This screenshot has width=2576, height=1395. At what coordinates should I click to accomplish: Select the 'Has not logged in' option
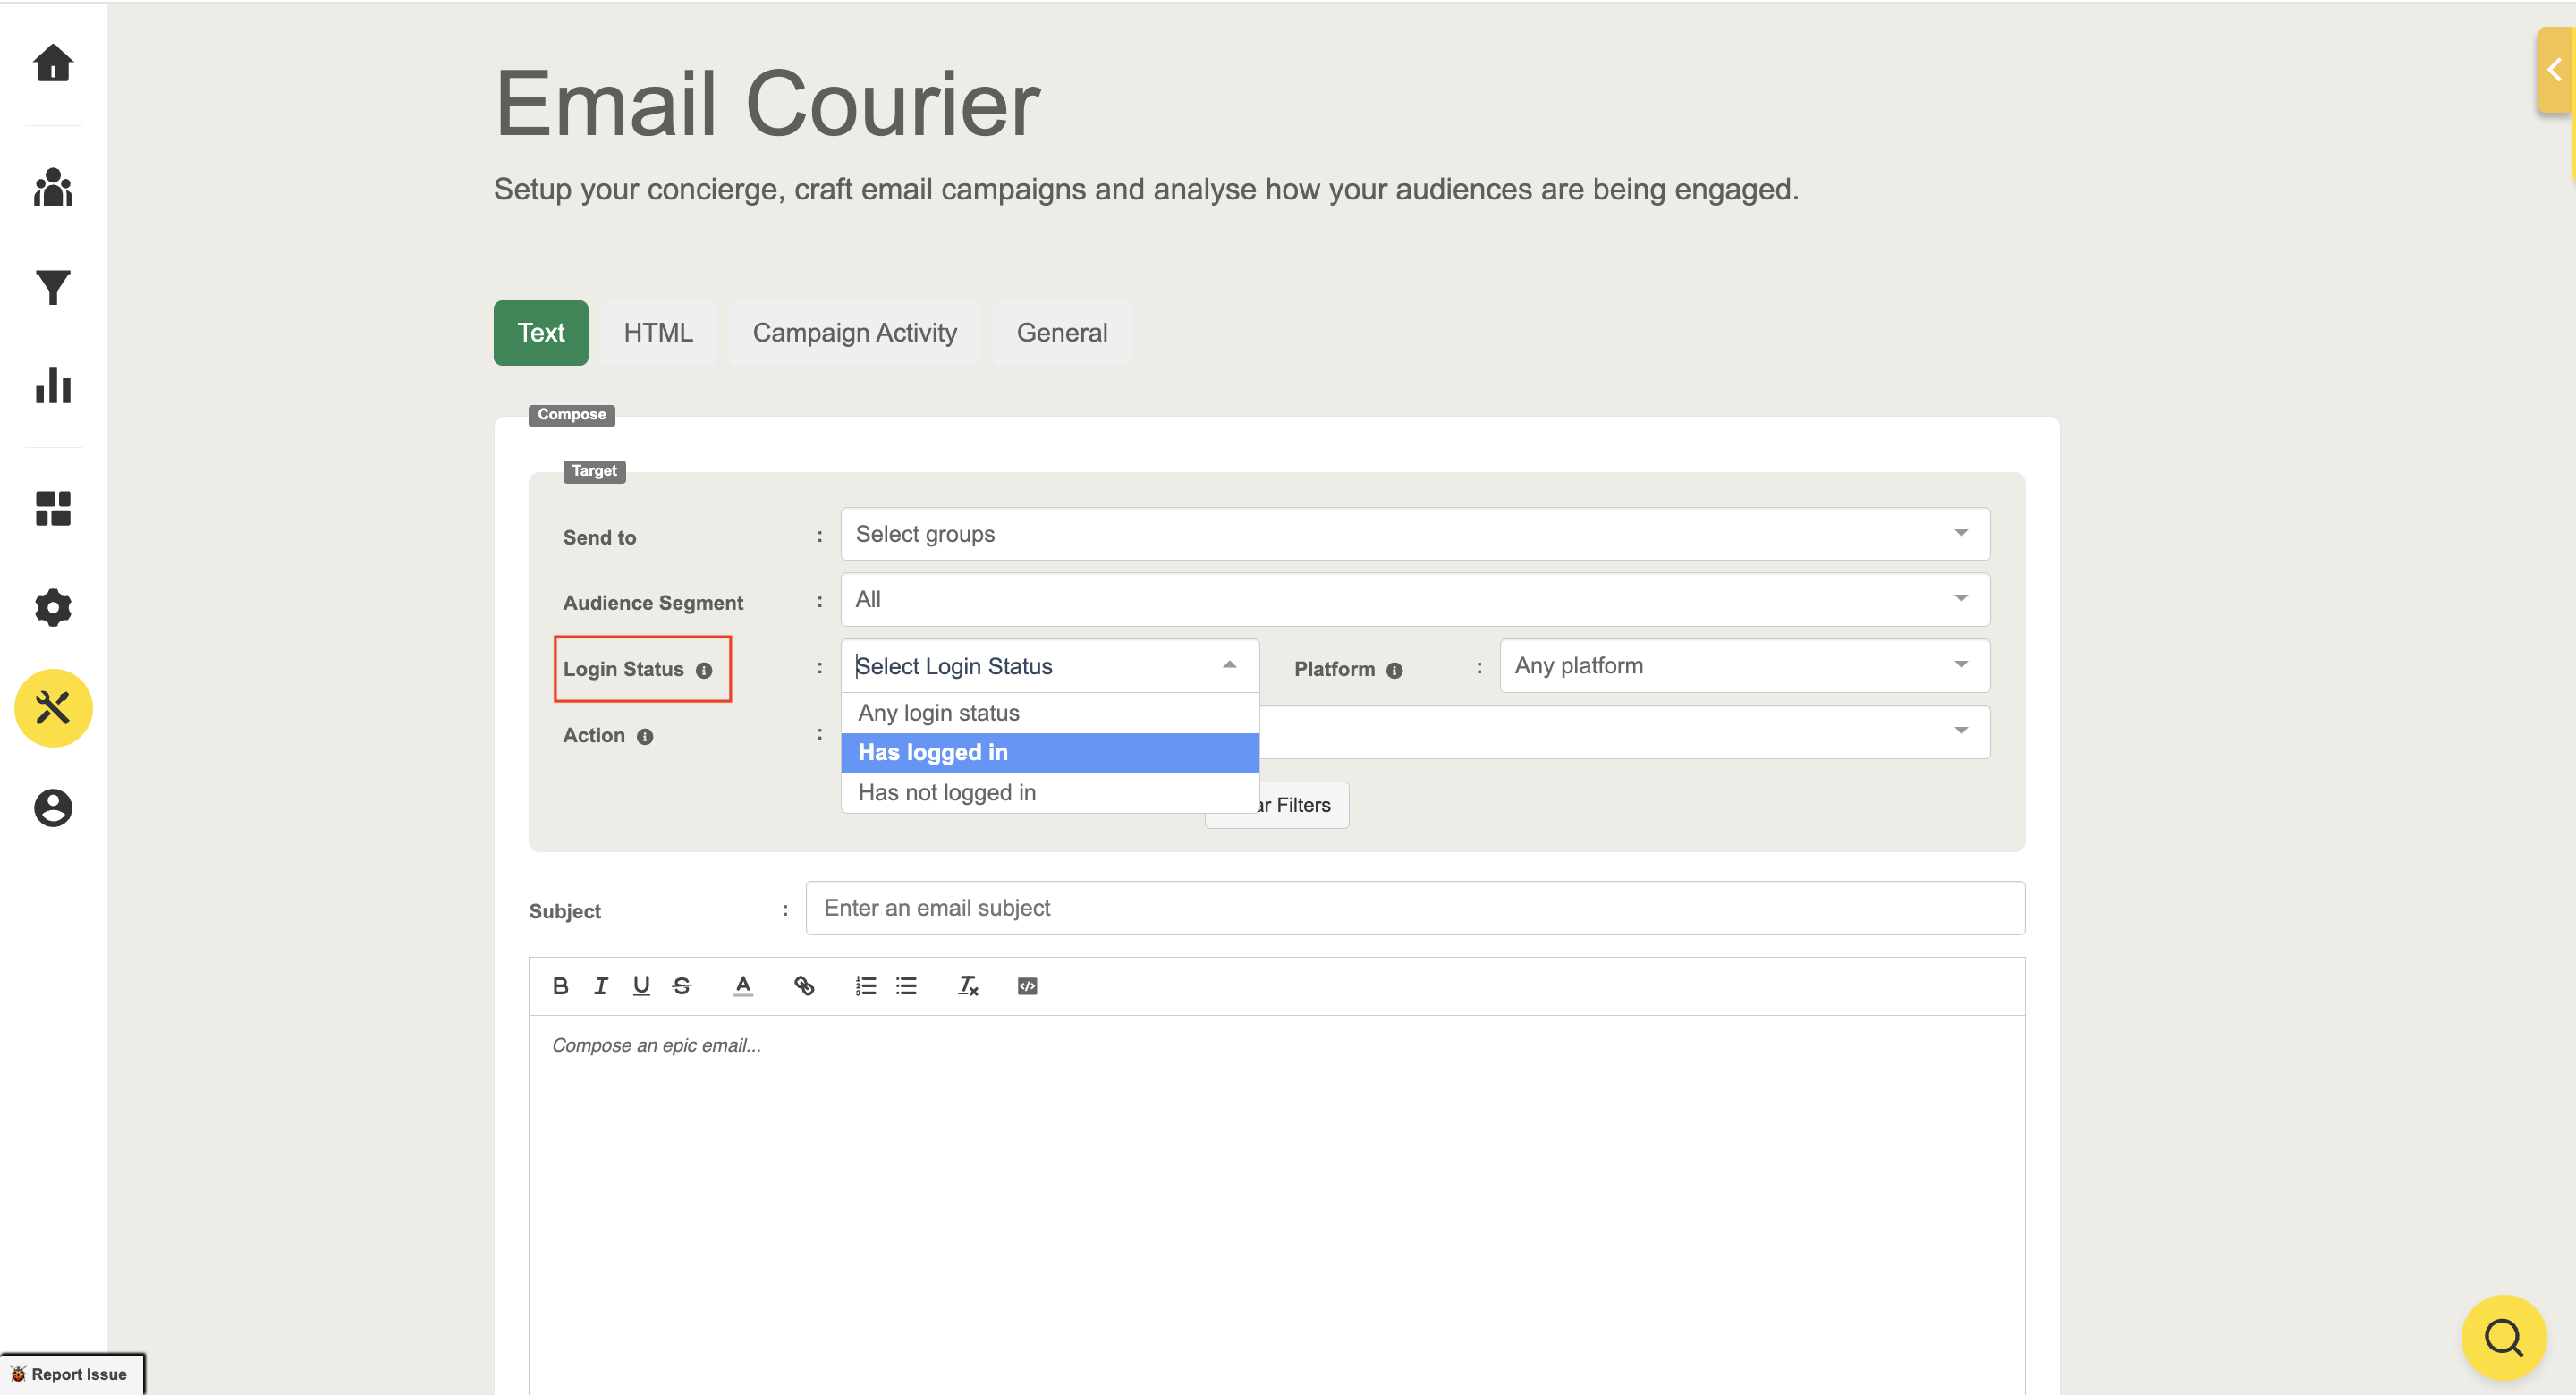coord(947,793)
